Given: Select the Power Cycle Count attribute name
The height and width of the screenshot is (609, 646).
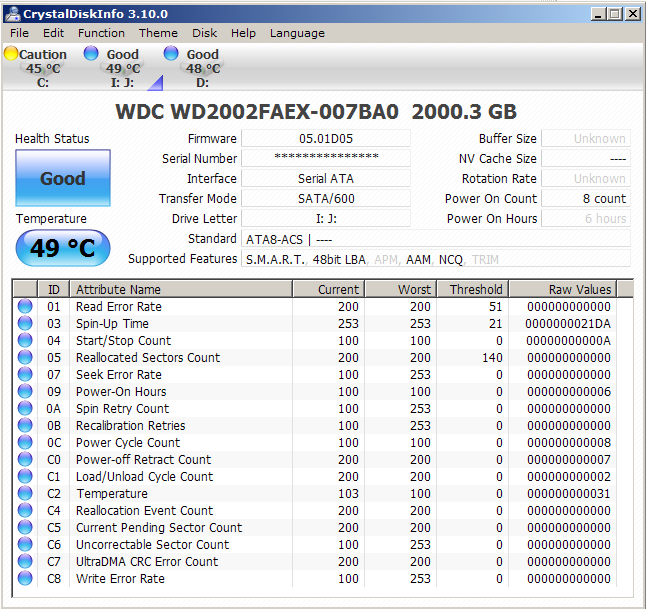Looking at the screenshot, I should 128,443.
